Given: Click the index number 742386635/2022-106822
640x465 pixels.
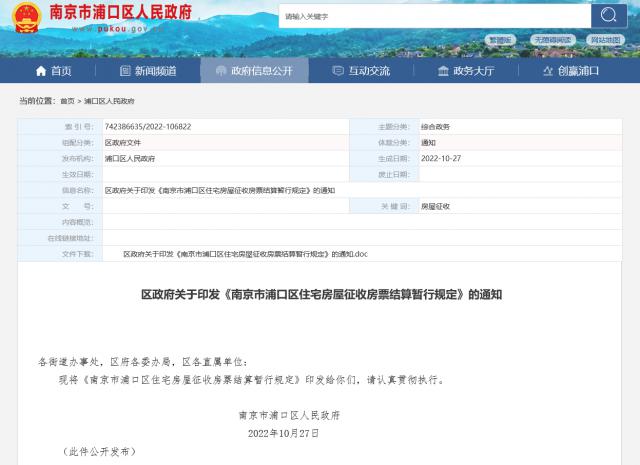Looking at the screenshot, I should click(148, 127).
